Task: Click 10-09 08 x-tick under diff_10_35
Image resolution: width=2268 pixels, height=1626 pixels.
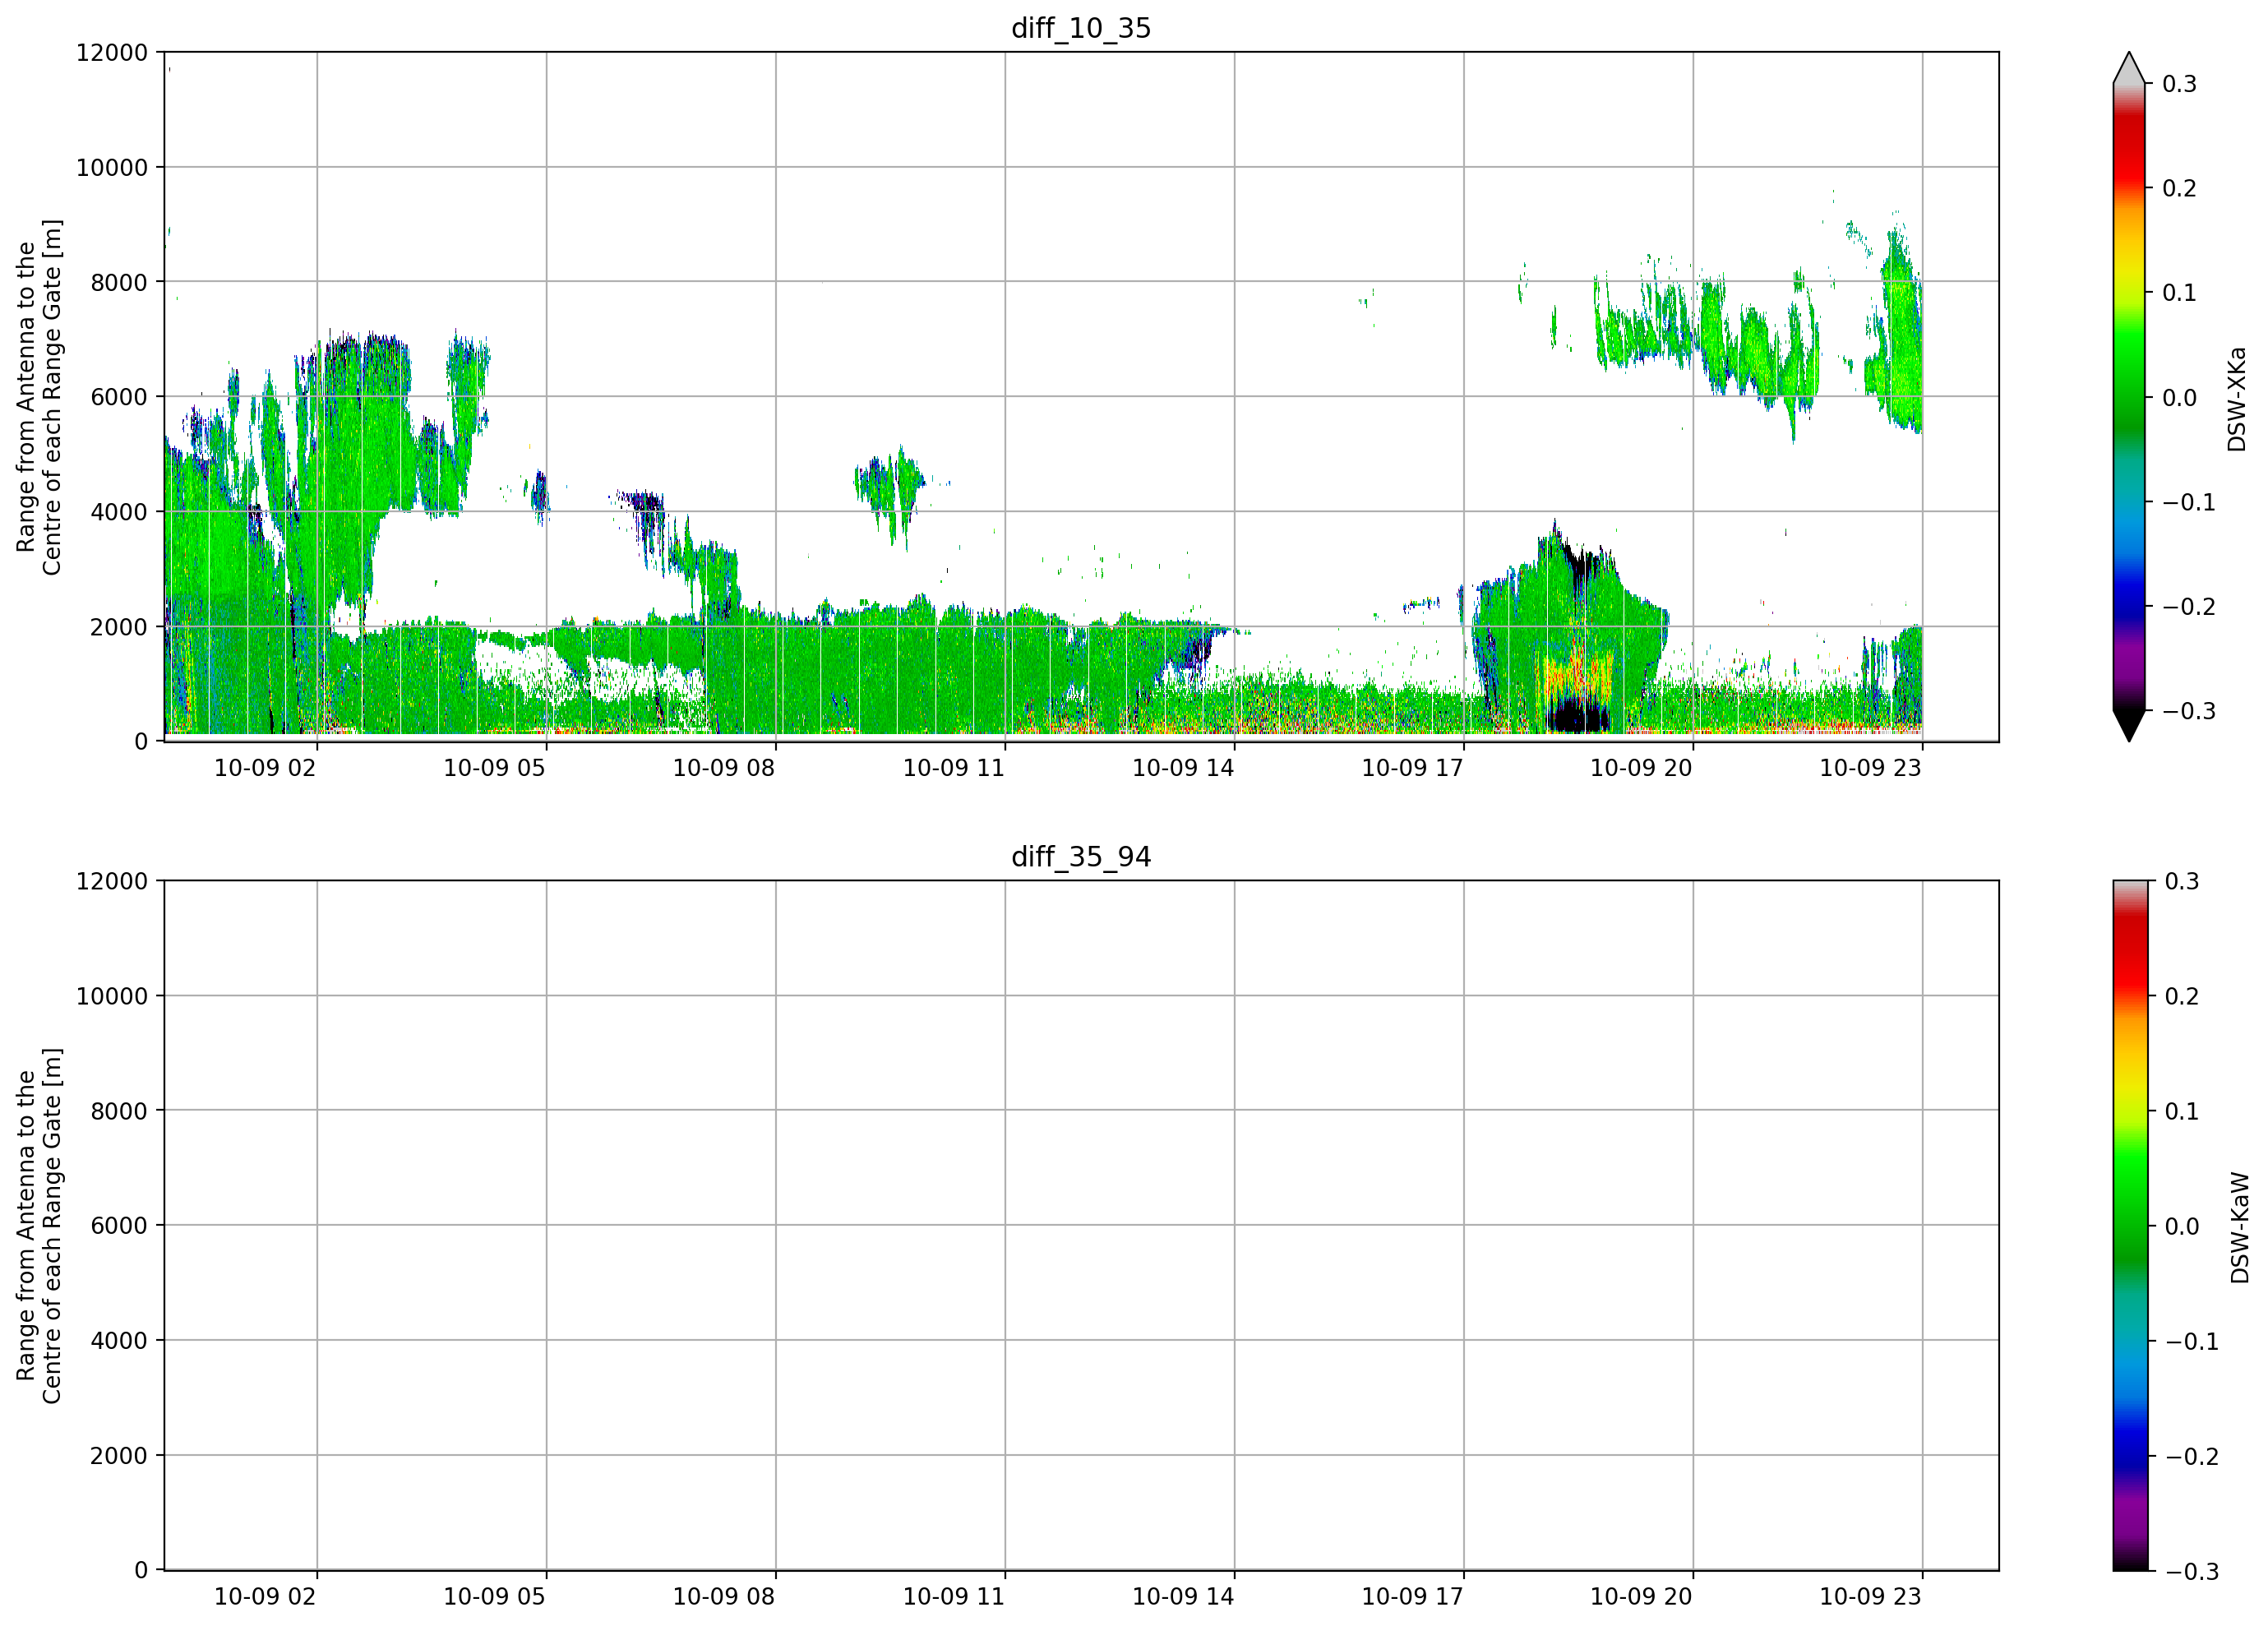Action: coord(724,768)
